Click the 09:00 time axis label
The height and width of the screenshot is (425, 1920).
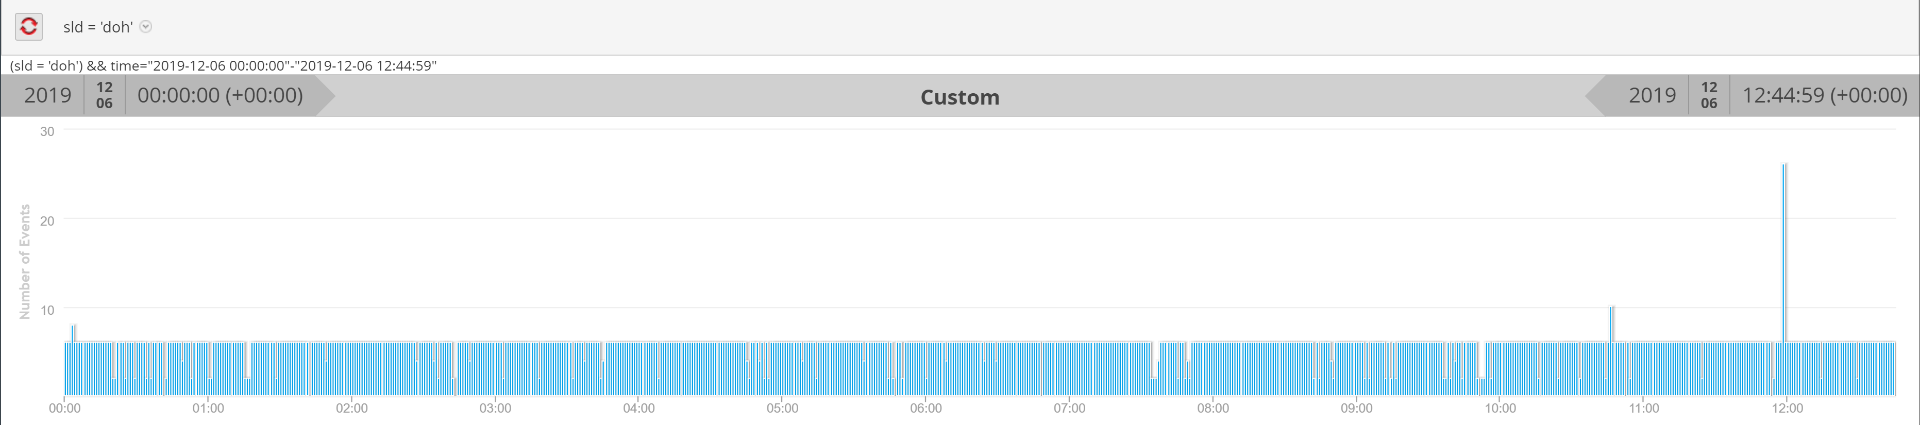tap(1356, 408)
